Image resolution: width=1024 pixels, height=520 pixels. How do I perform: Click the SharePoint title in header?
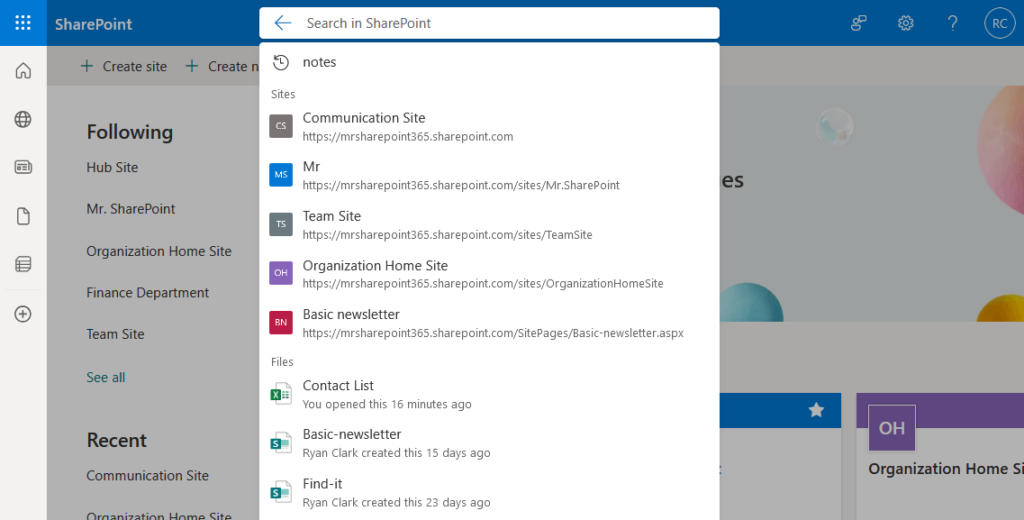(x=93, y=24)
